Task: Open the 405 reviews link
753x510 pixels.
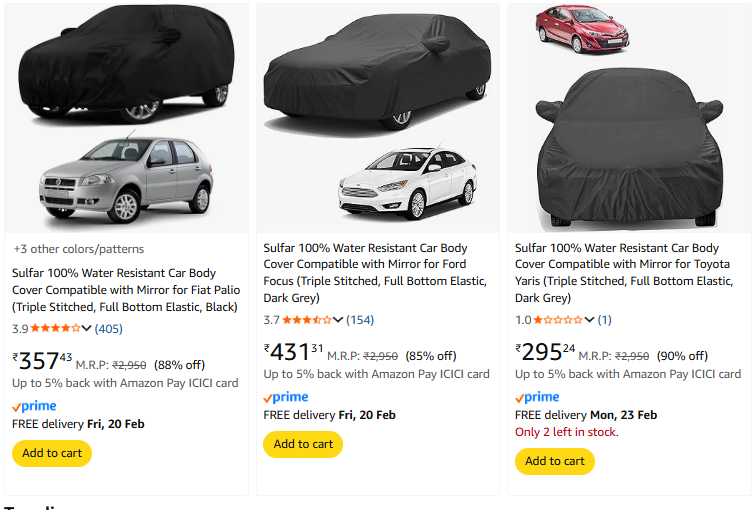Action: [109, 329]
